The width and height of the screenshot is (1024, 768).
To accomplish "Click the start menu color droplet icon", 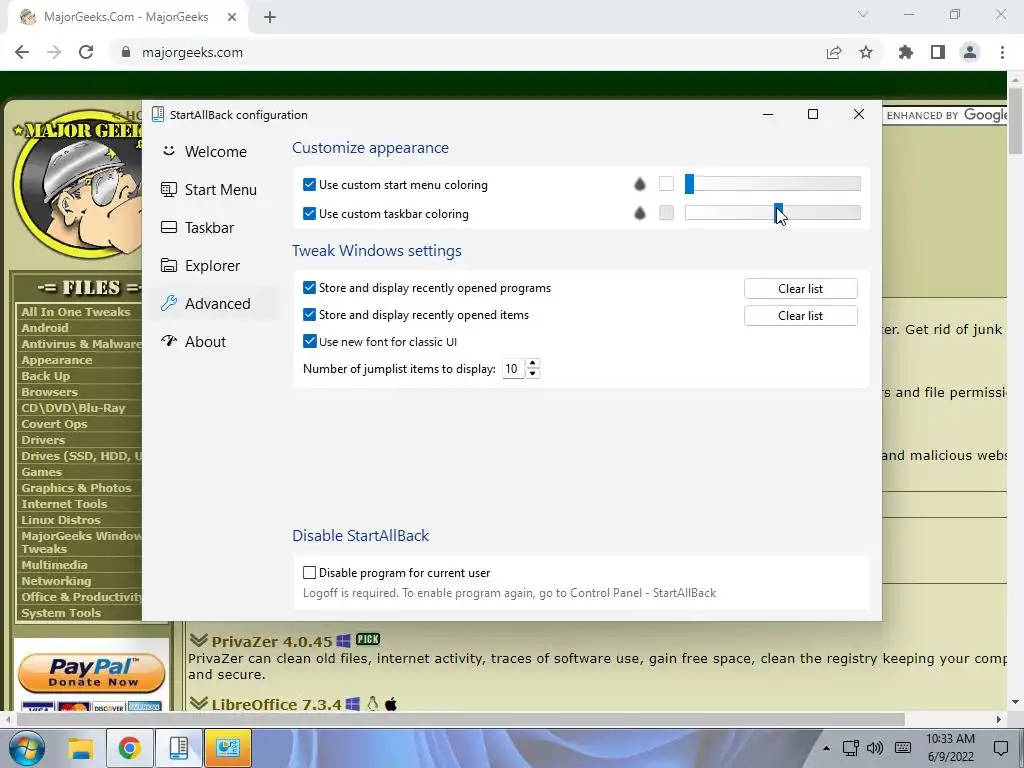I will click(640, 185).
